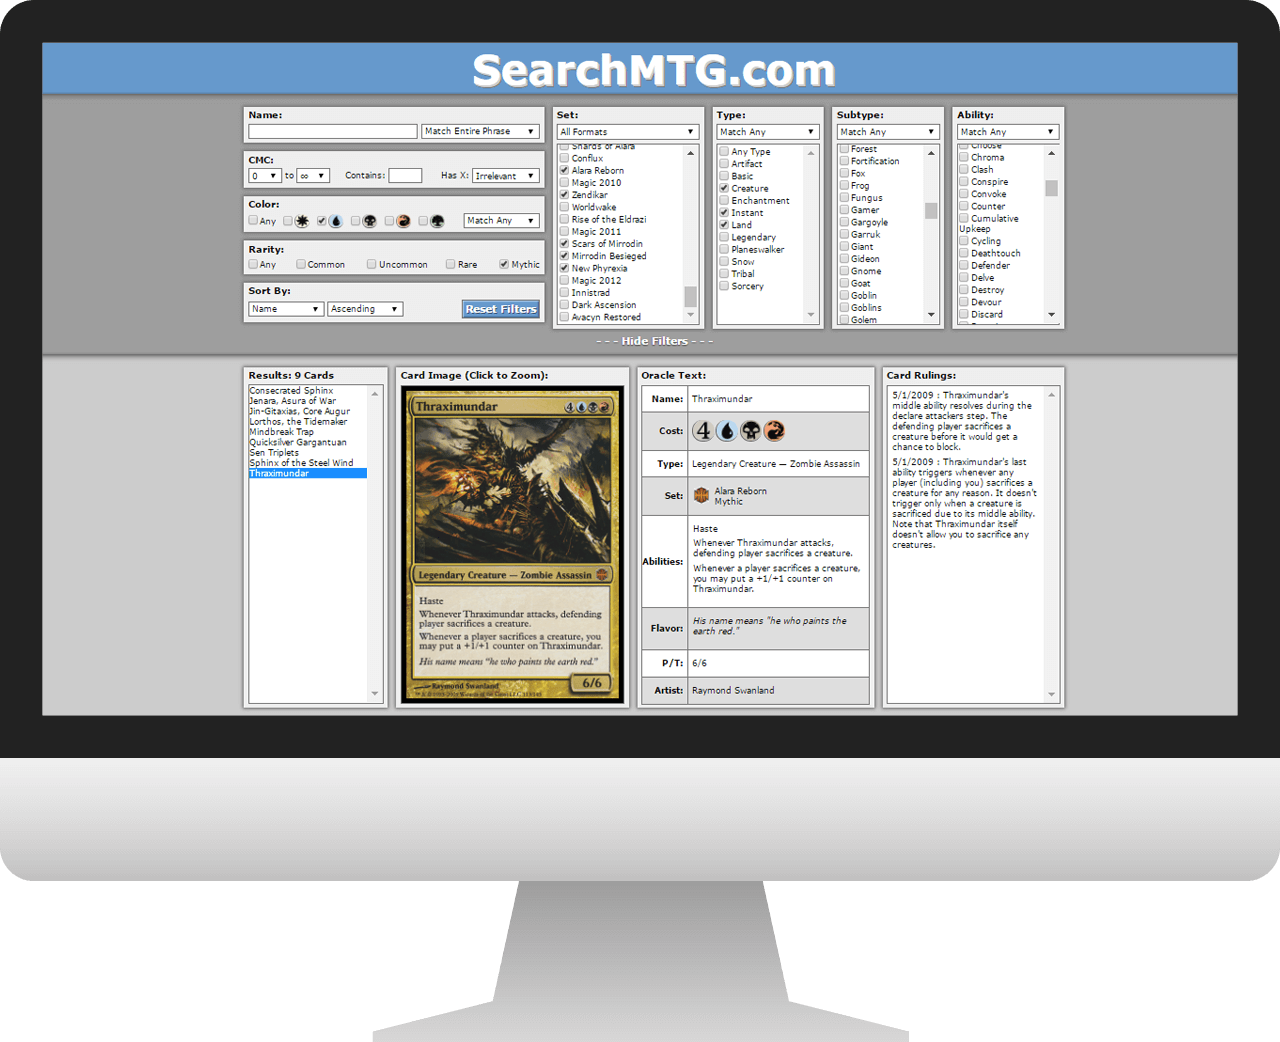This screenshot has height=1042, width=1280.
Task: Toggle the Any rarity checkbox
Action: (253, 264)
